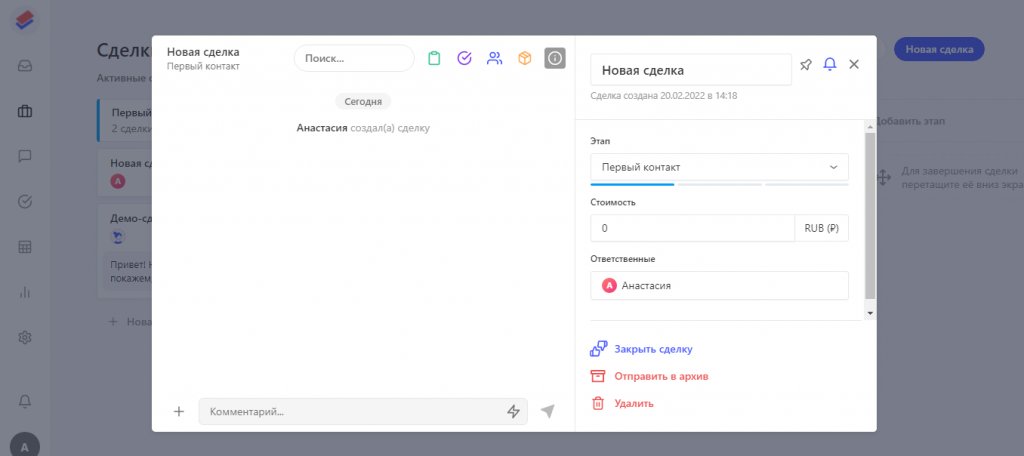Click the stage progress bar
The image size is (1024, 456).
point(719,184)
